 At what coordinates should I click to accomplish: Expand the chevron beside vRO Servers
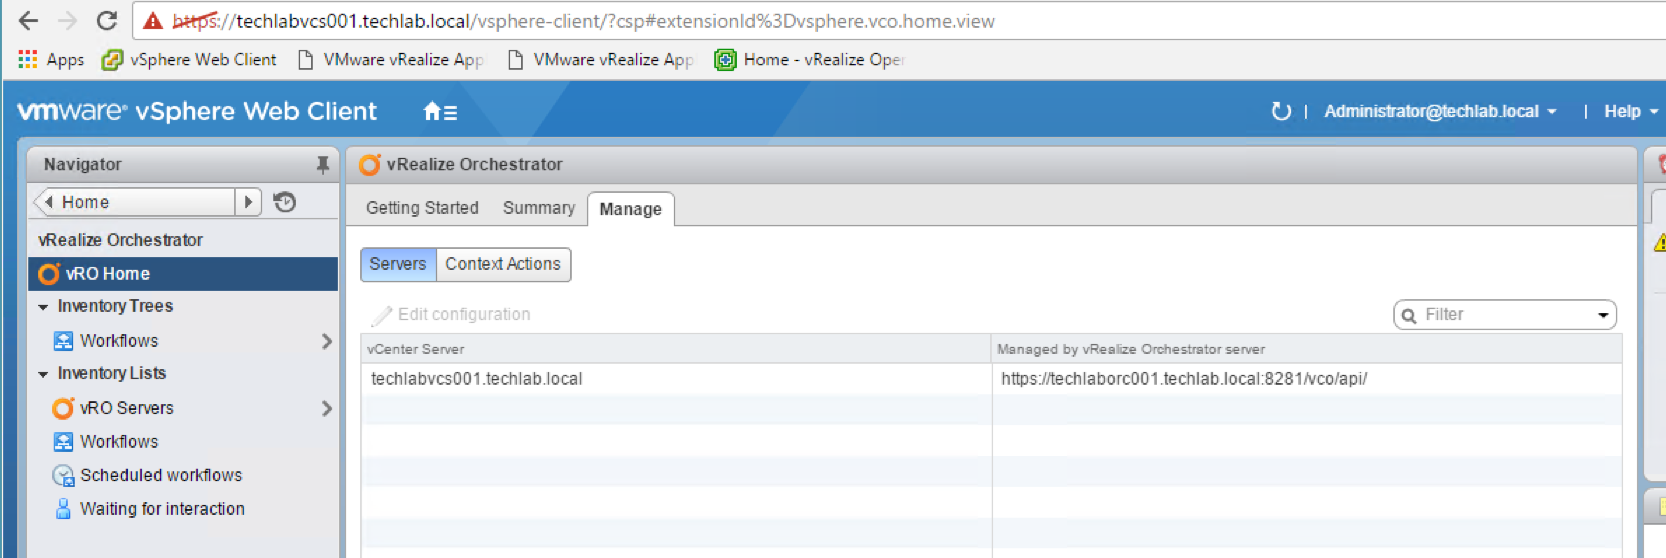pyautogui.click(x=326, y=408)
